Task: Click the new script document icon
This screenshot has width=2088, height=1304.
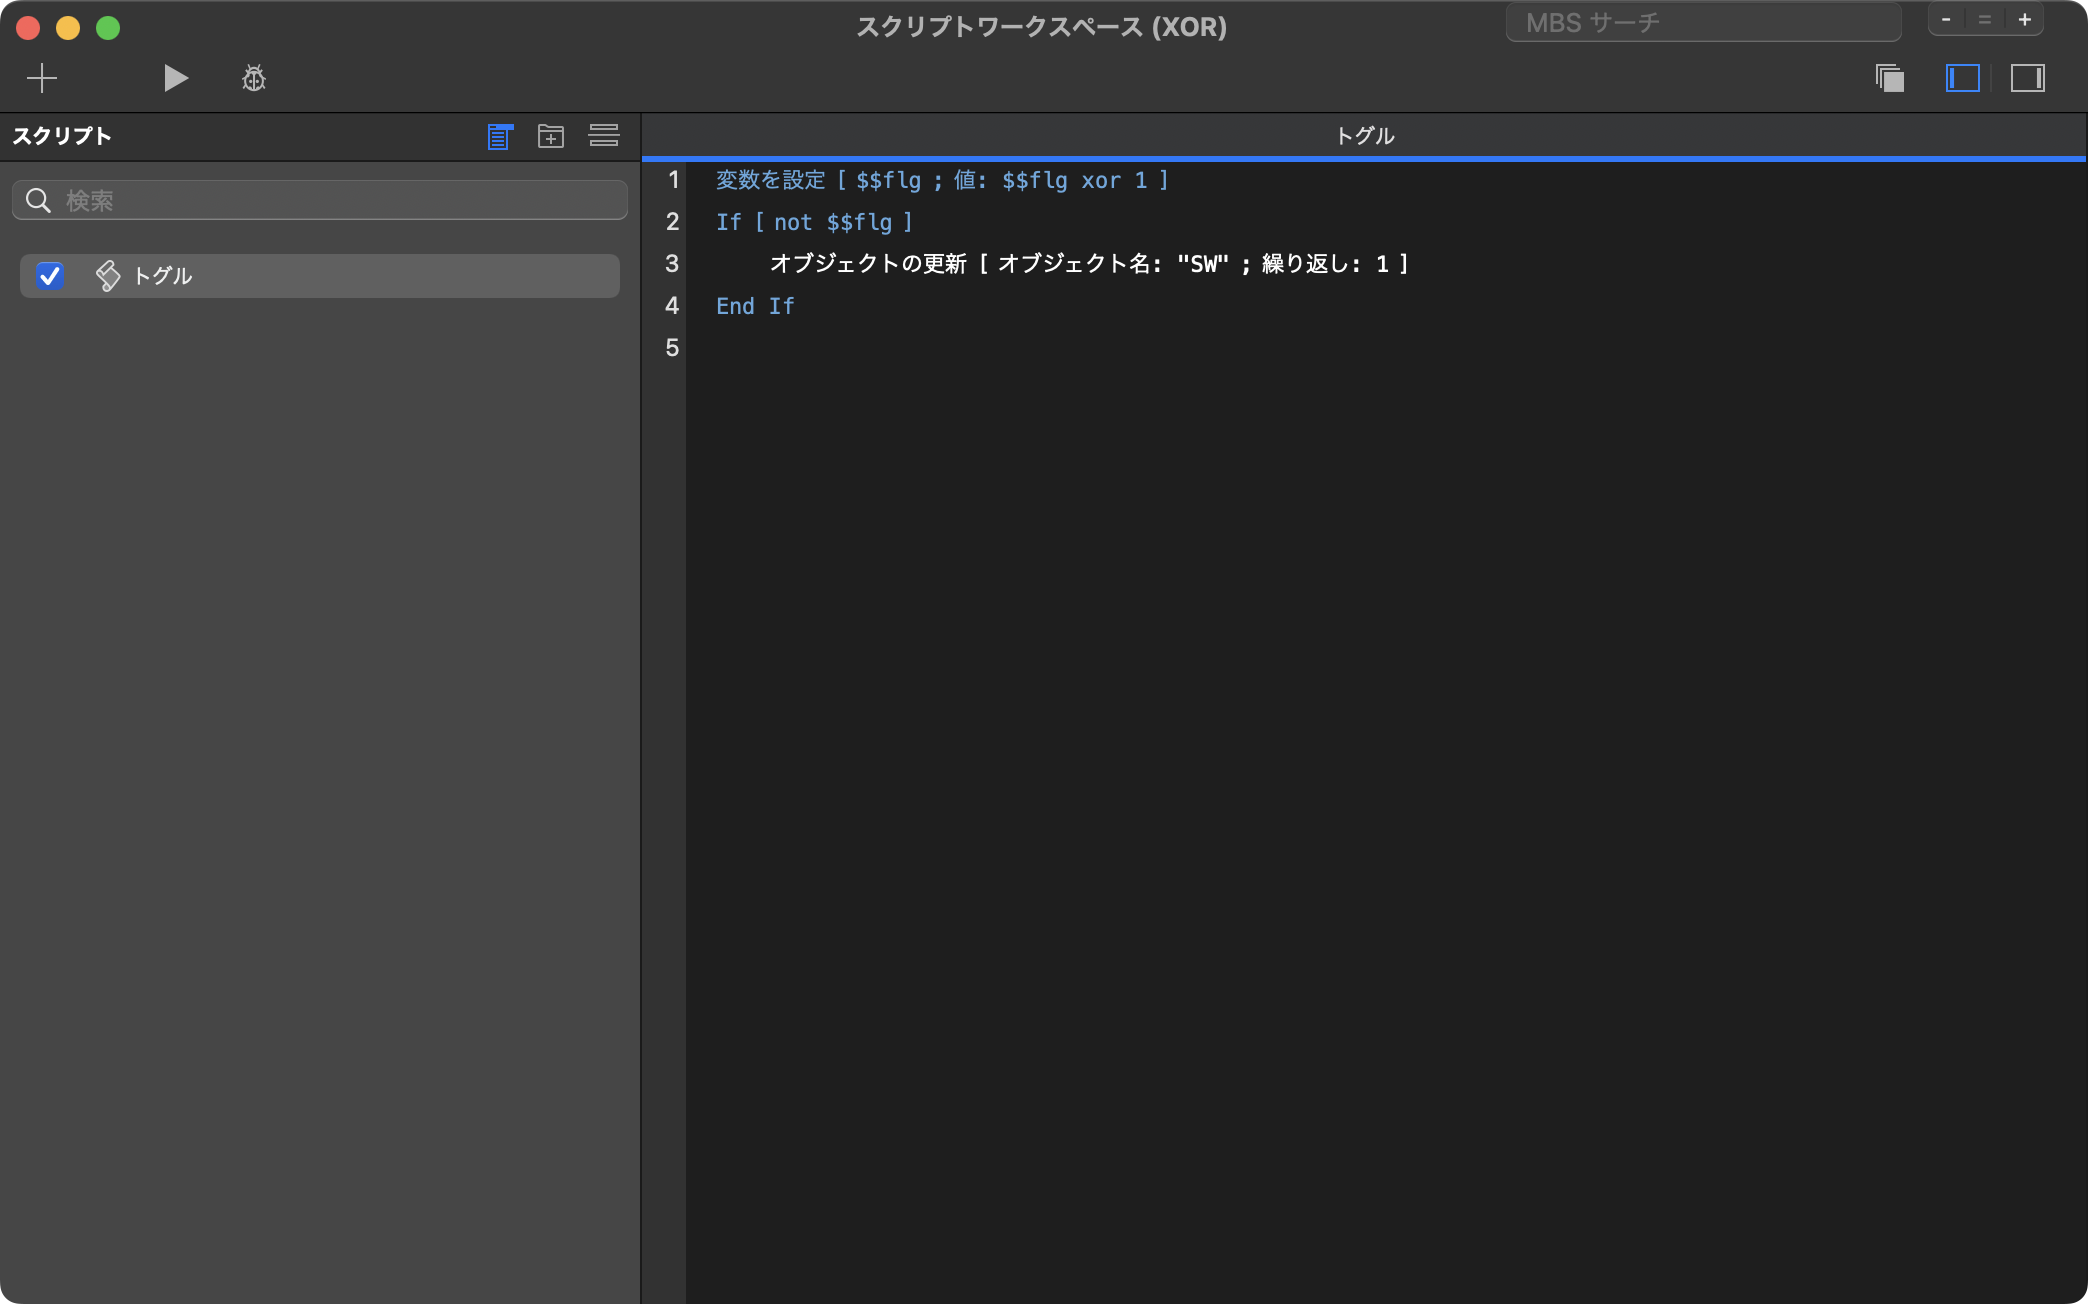Action: point(500,136)
